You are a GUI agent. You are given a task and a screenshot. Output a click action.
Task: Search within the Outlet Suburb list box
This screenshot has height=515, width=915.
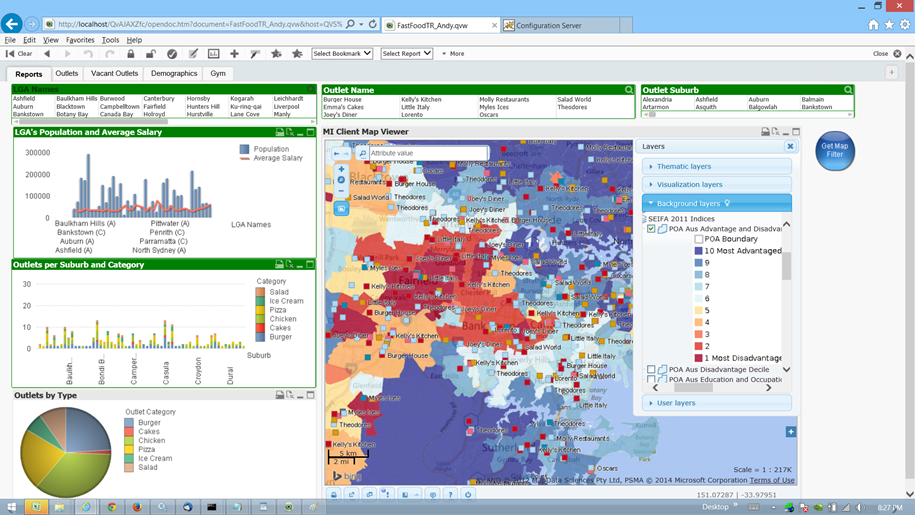point(848,90)
